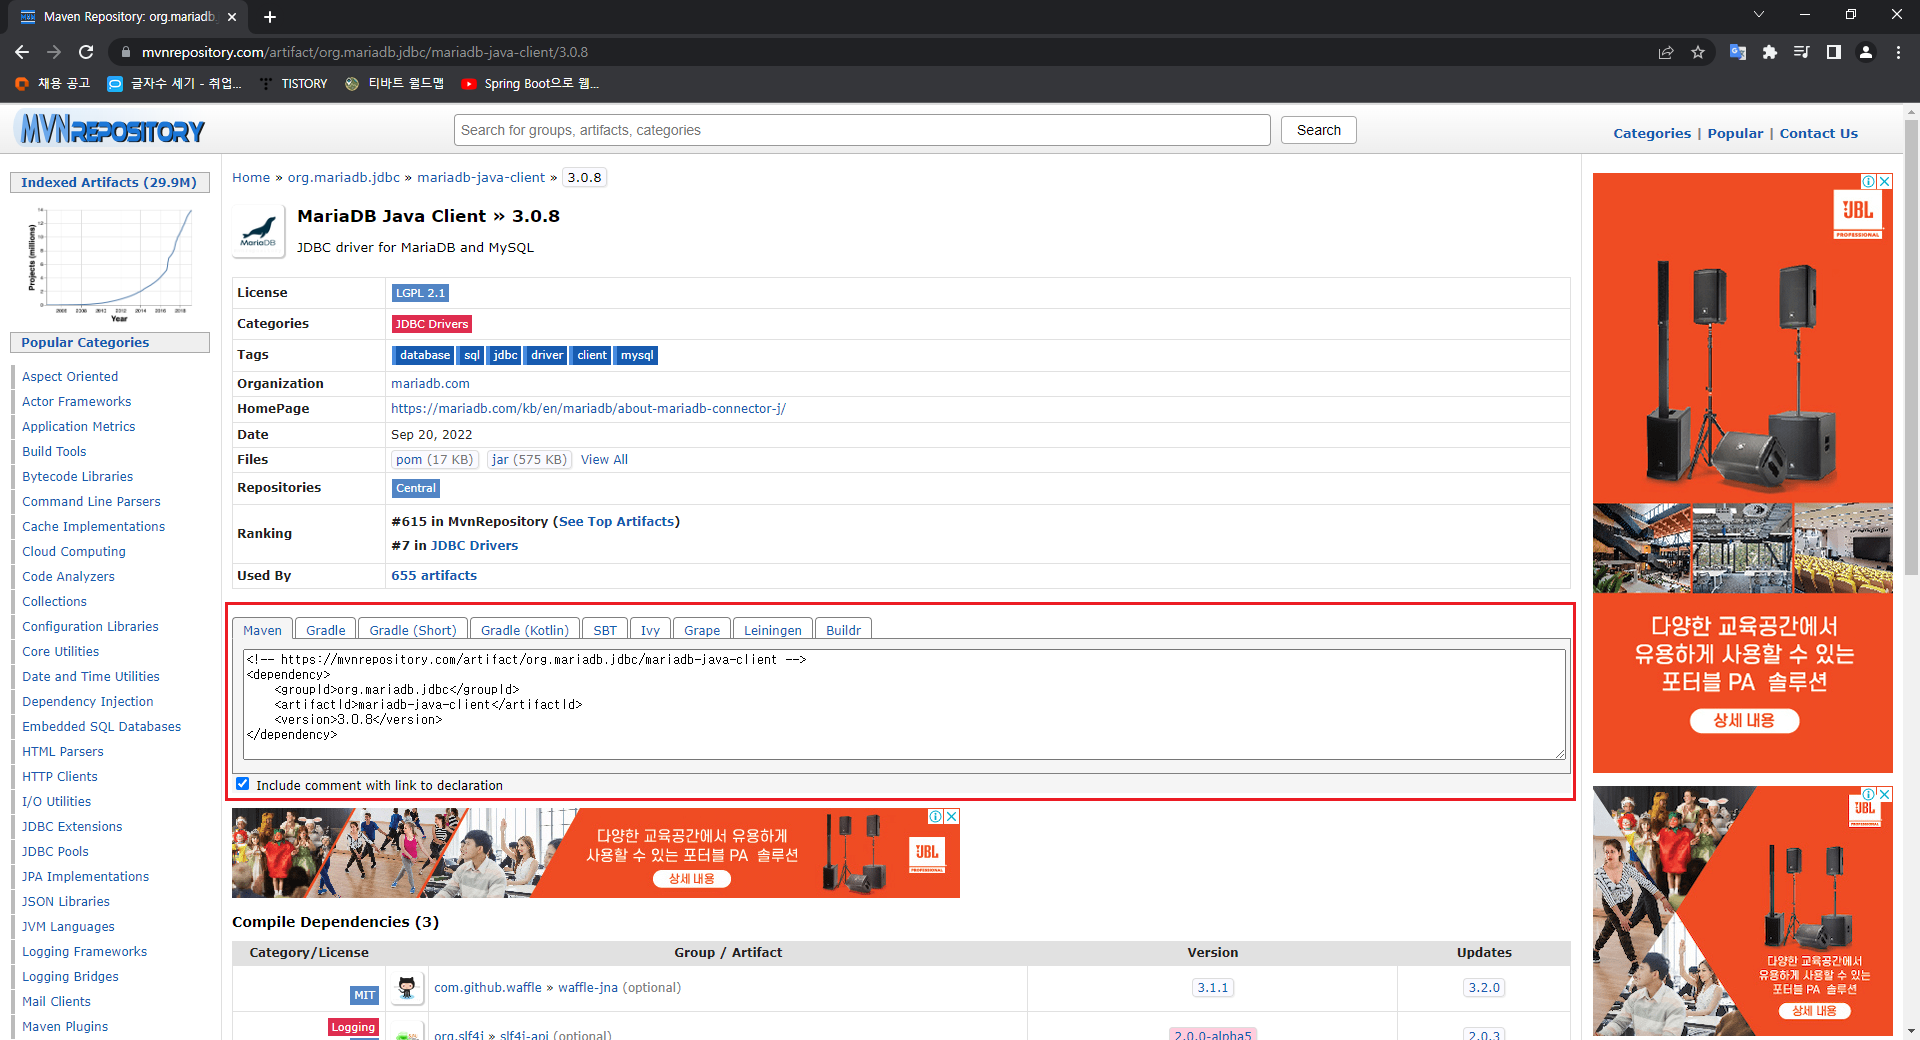Focus the artifact search input field

pos(862,130)
